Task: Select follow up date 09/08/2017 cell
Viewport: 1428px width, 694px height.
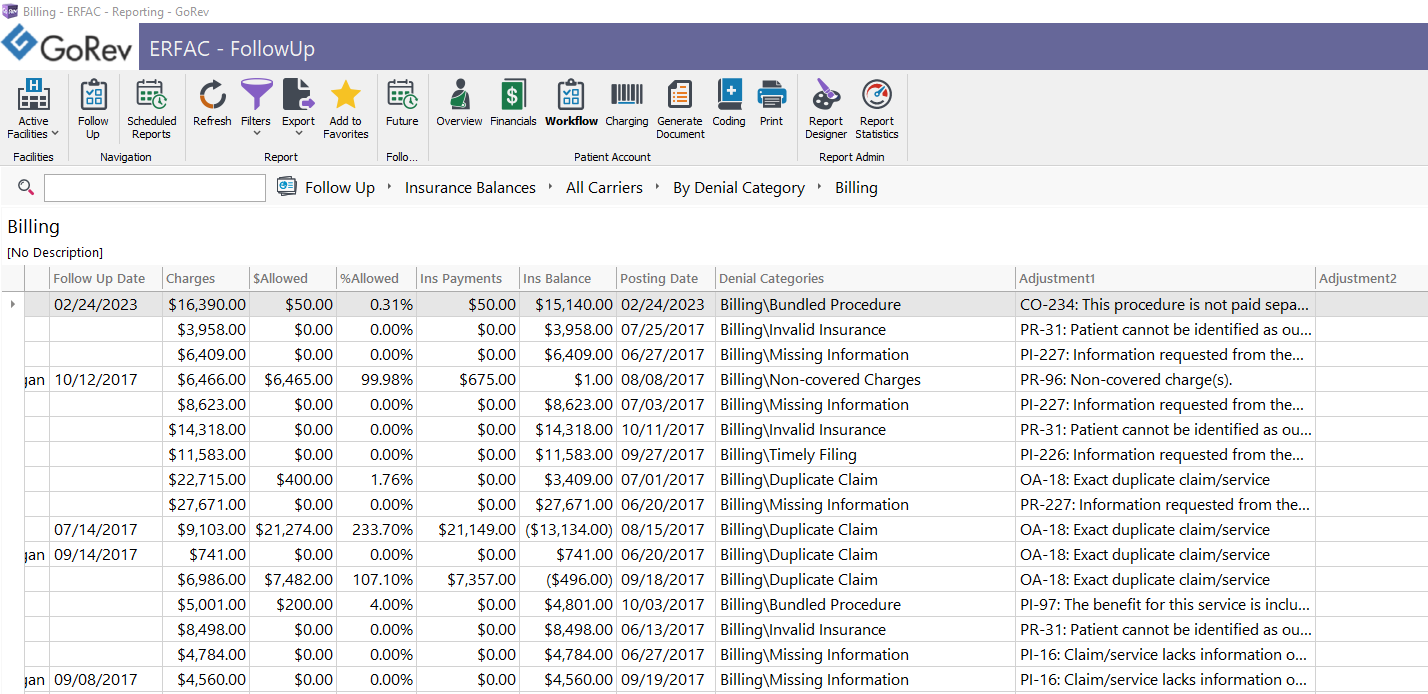Action: [x=106, y=679]
